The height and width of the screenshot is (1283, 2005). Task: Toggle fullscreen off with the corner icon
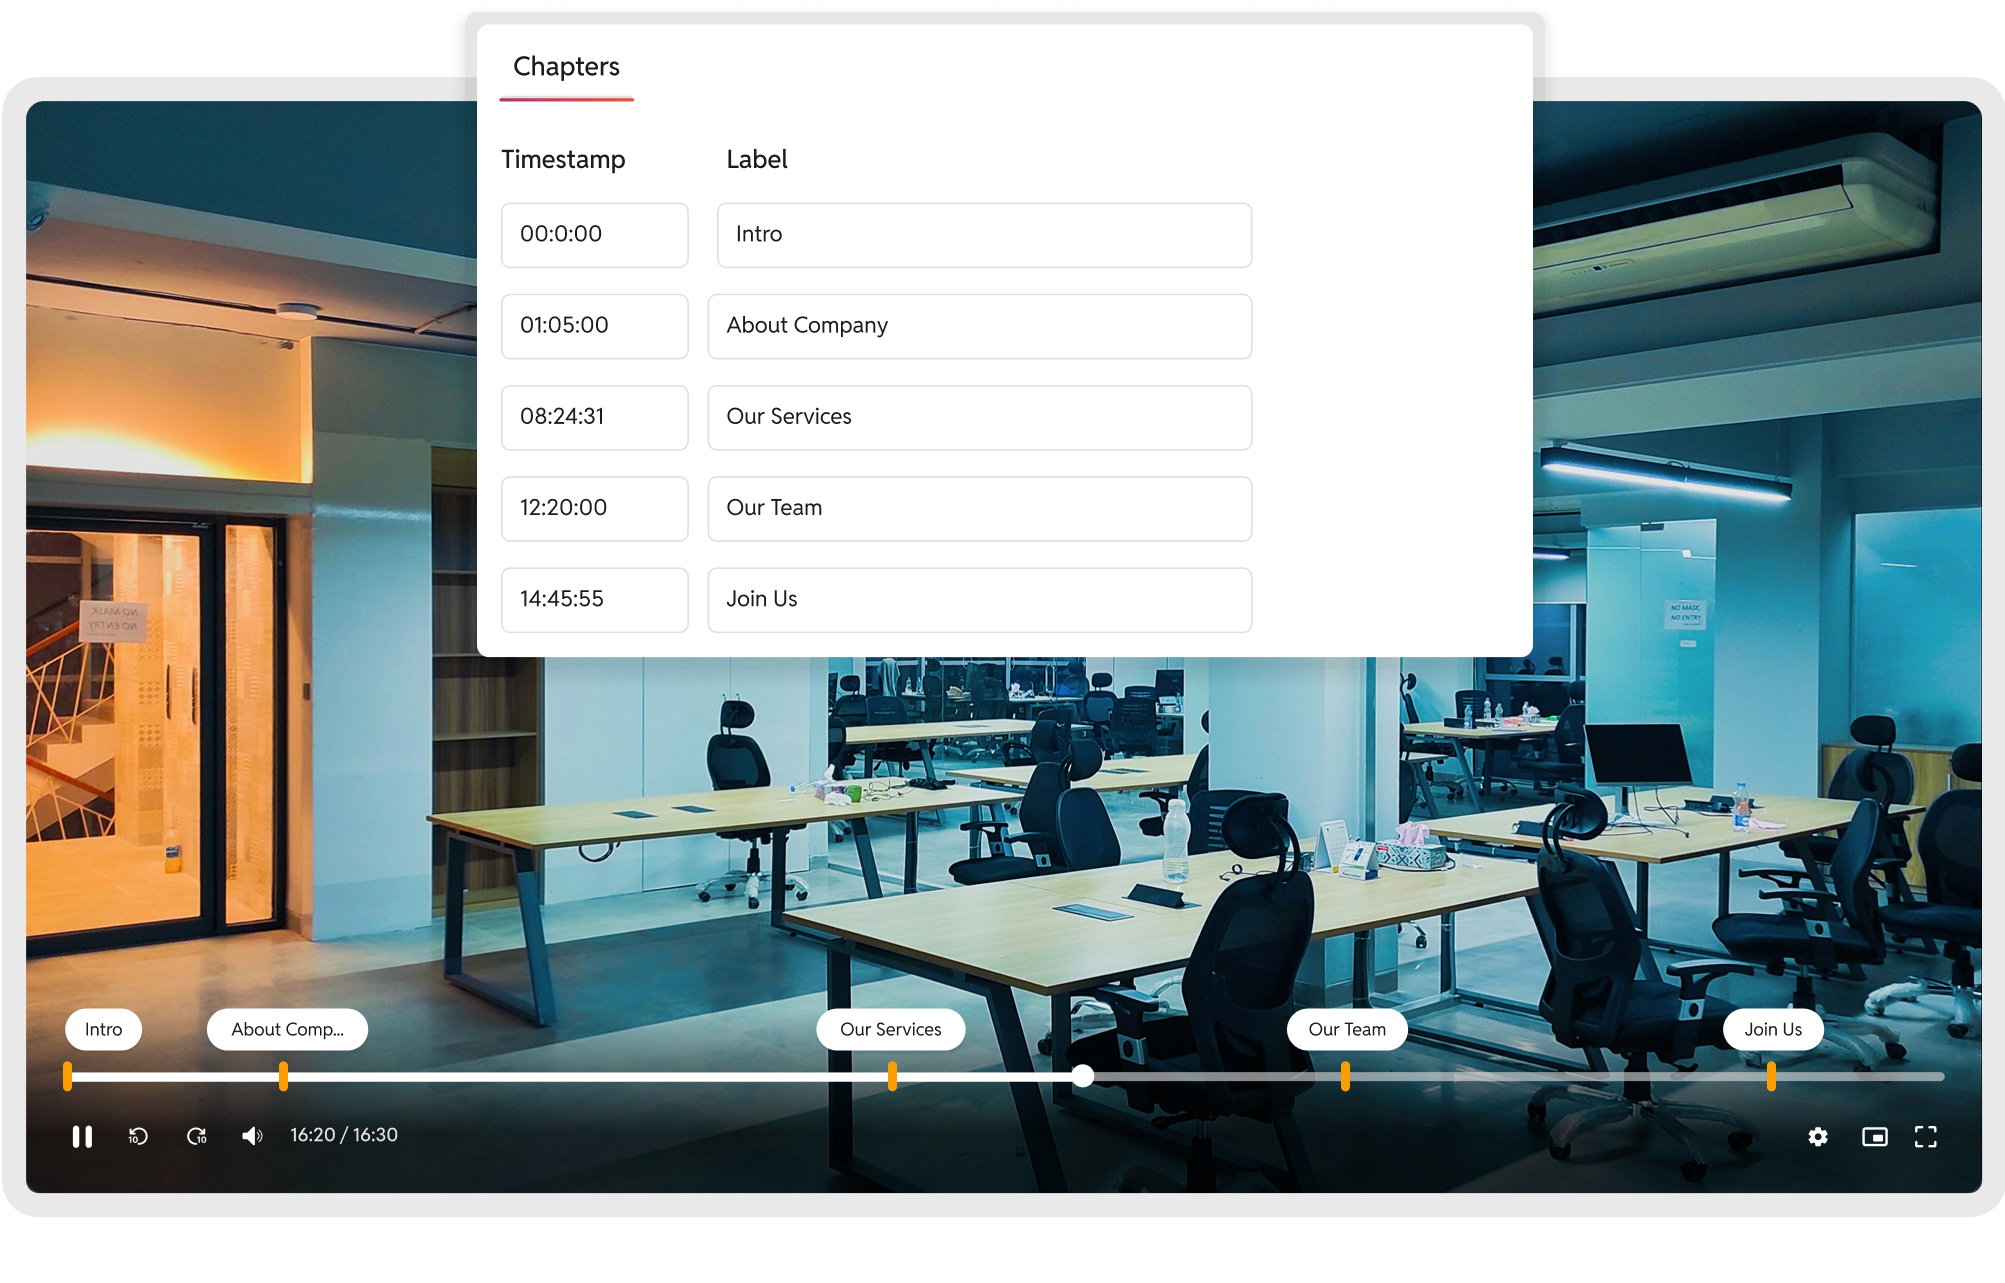[1926, 1136]
